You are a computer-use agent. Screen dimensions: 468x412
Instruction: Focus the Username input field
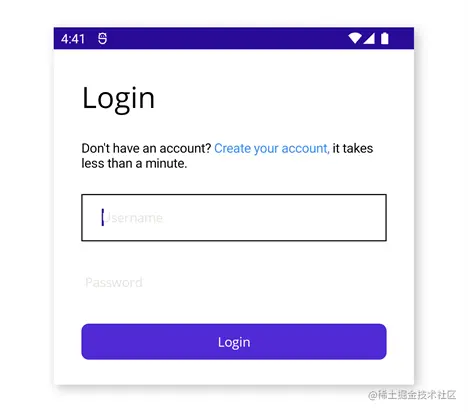pos(234,217)
